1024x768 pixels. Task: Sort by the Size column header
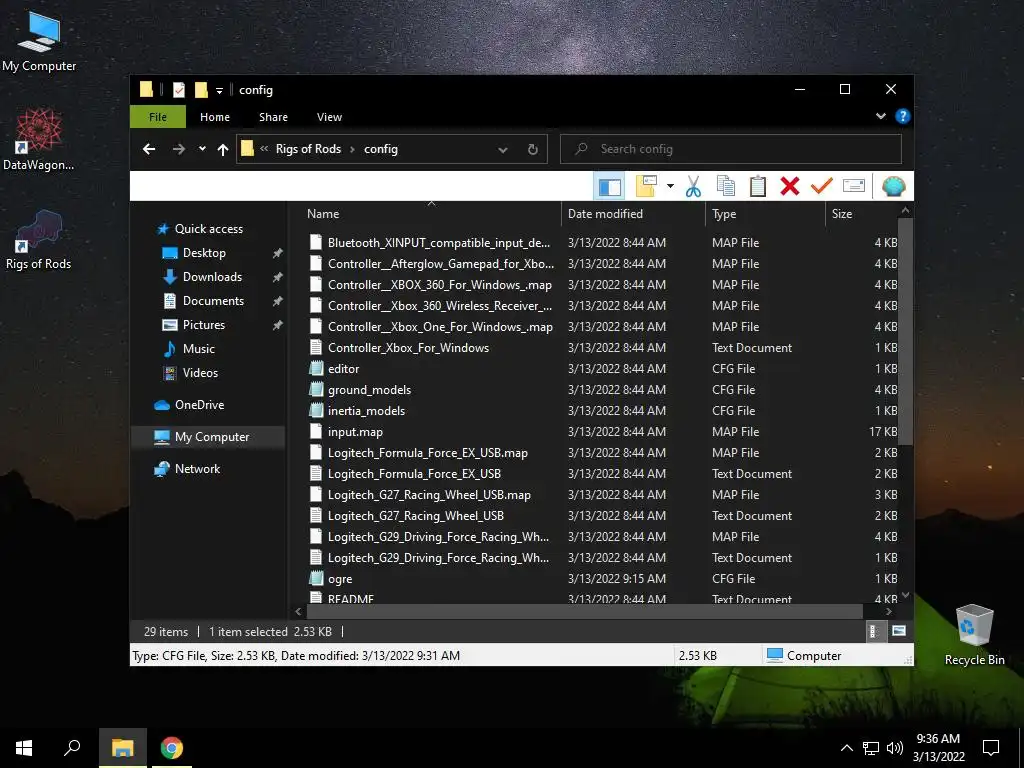coord(862,214)
